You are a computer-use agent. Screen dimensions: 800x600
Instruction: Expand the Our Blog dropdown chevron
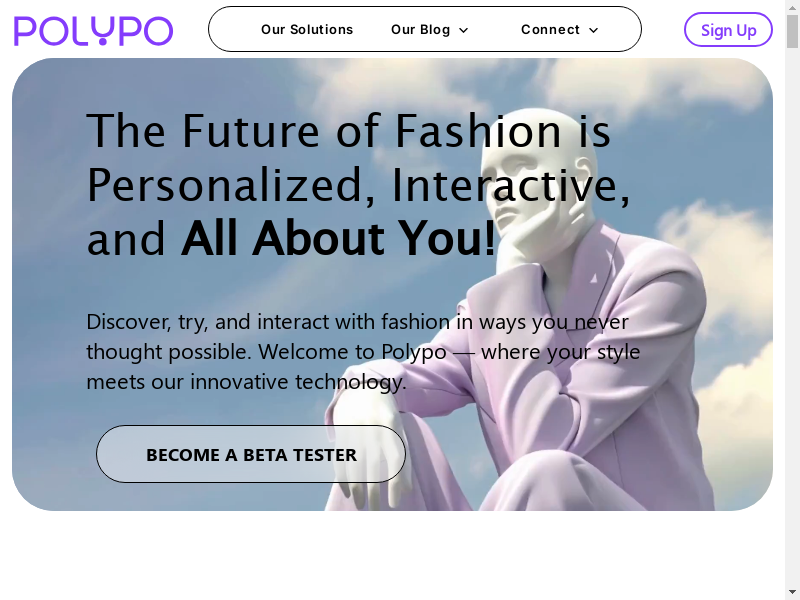click(x=464, y=31)
